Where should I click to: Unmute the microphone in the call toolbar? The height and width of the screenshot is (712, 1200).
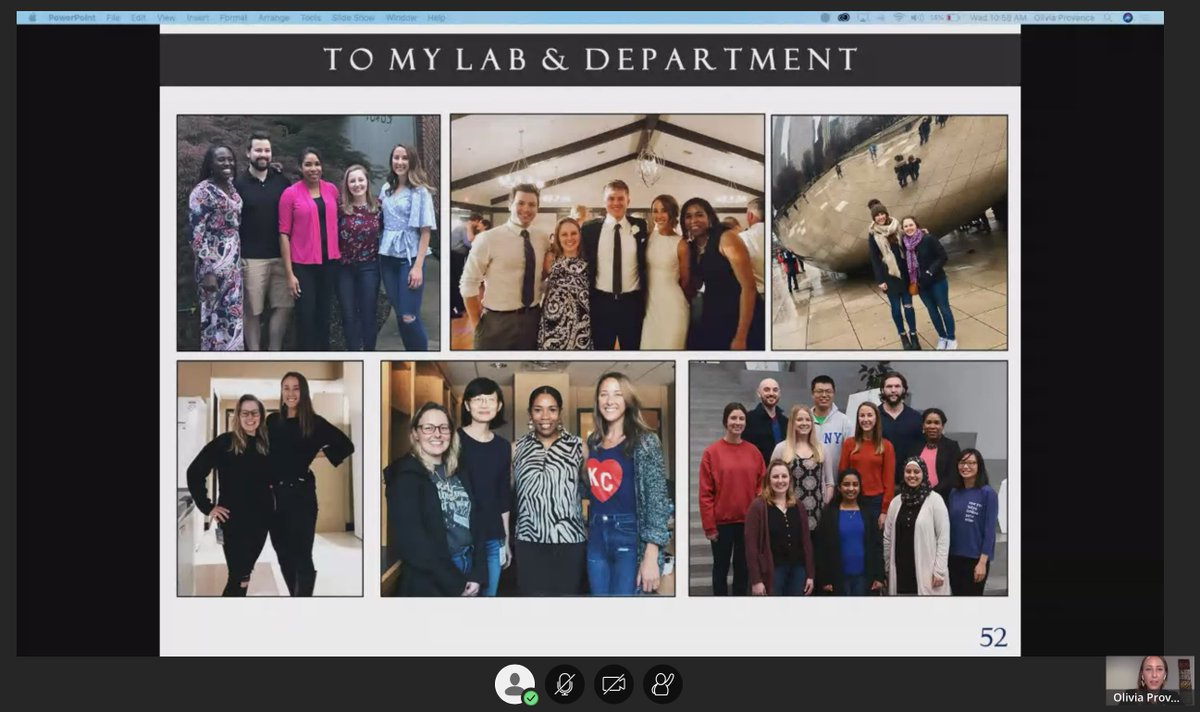(565, 684)
